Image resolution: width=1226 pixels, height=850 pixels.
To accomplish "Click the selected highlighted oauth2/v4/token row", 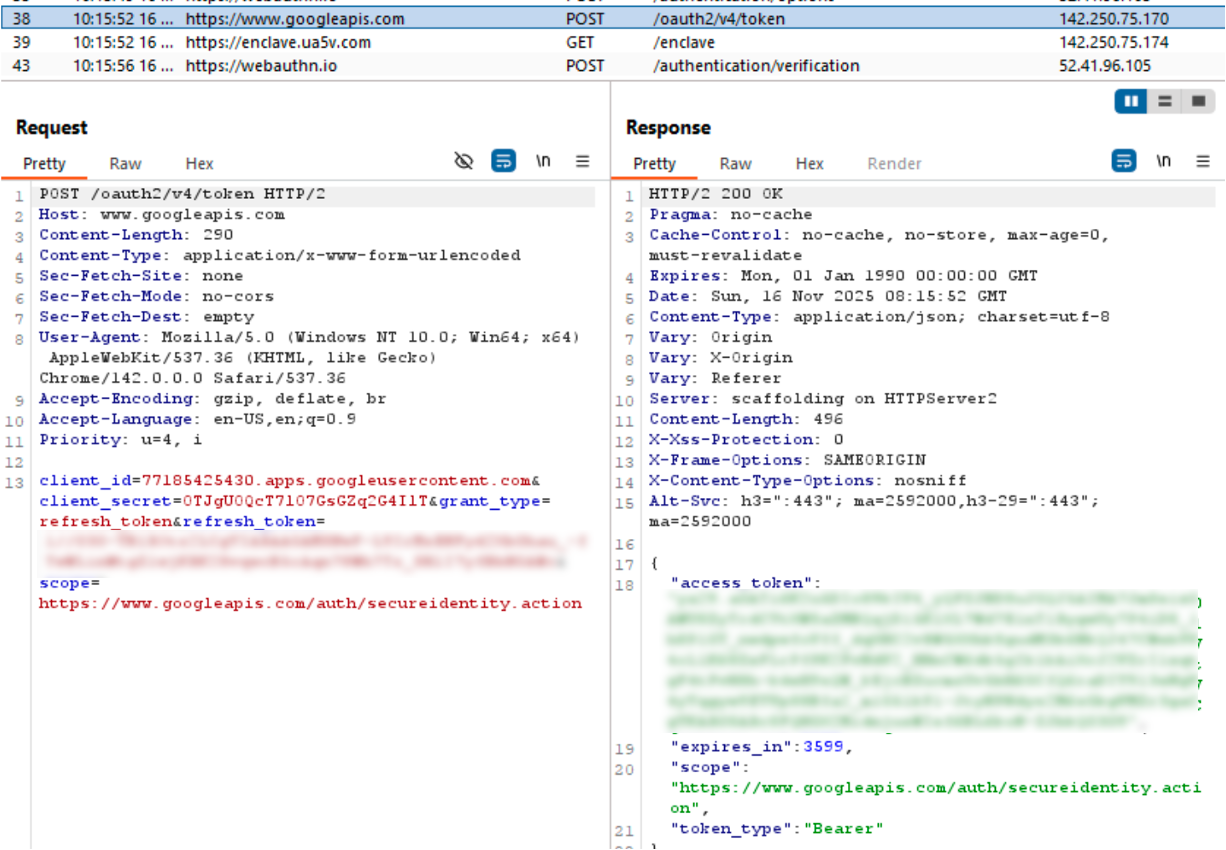I will pos(400,18).
